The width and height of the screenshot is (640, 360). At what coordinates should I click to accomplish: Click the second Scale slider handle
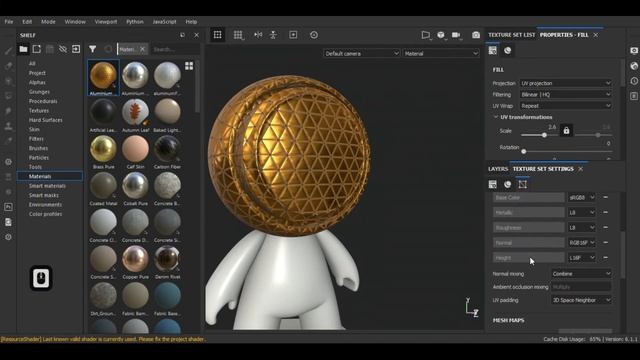(598, 135)
